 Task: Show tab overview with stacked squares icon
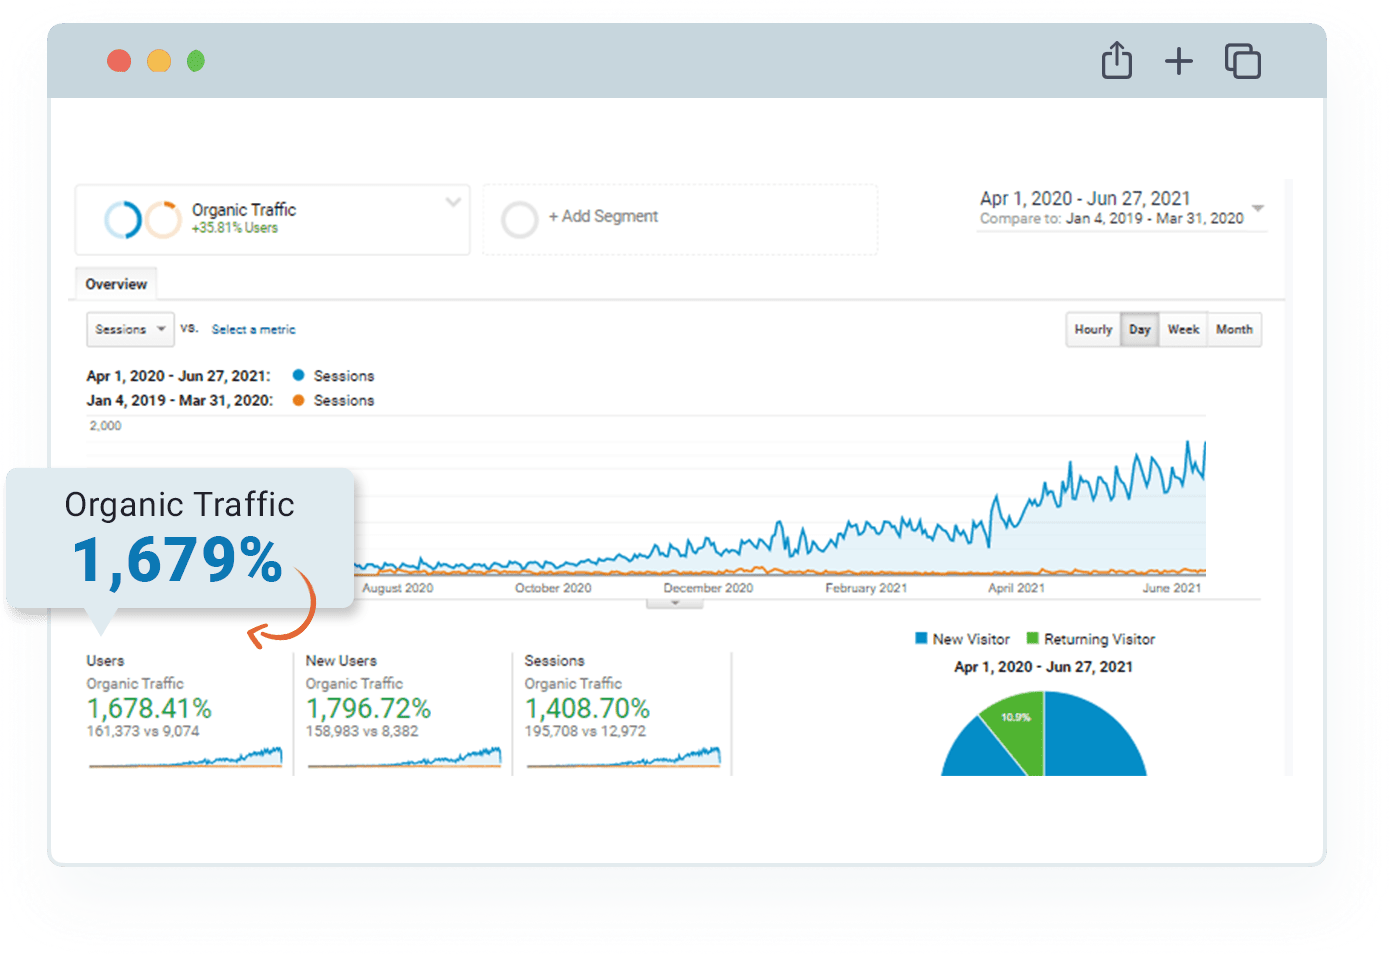[x=1243, y=61]
